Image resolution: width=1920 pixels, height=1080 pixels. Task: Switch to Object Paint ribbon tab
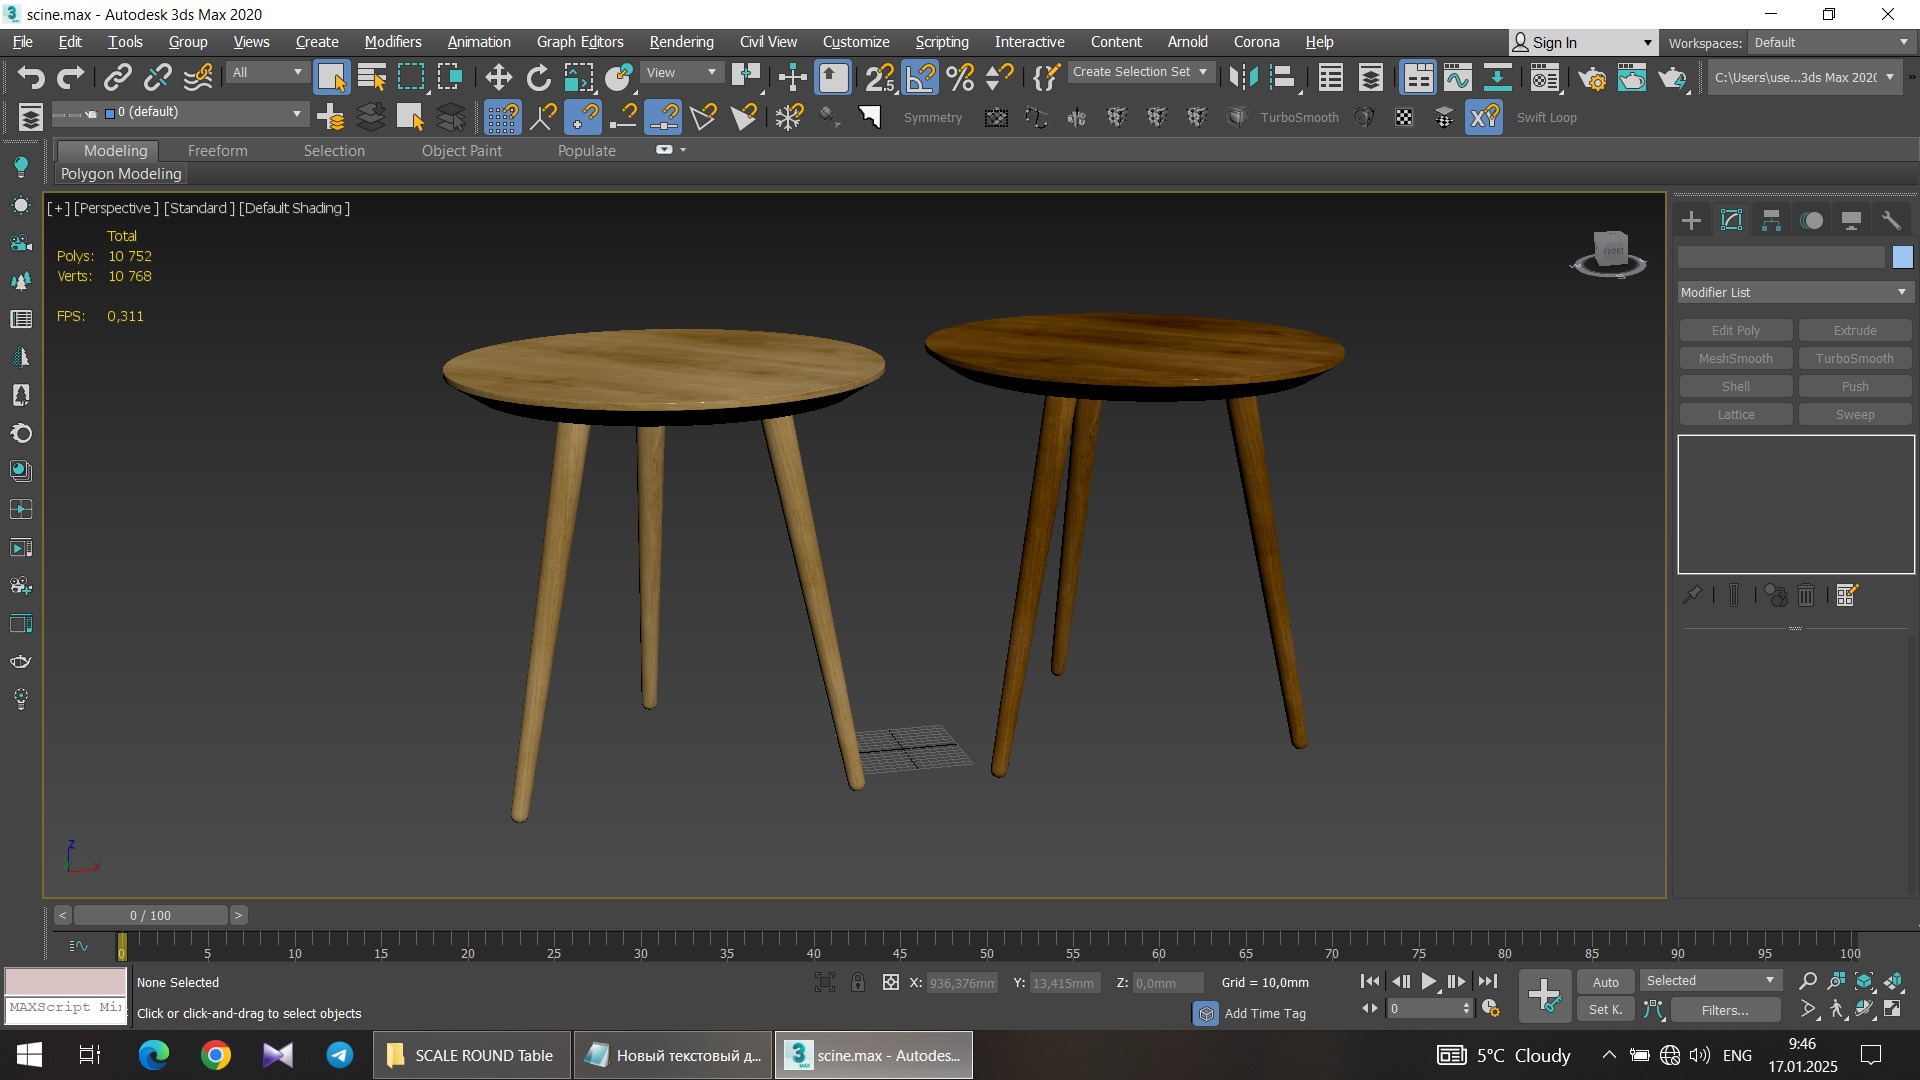[461, 151]
